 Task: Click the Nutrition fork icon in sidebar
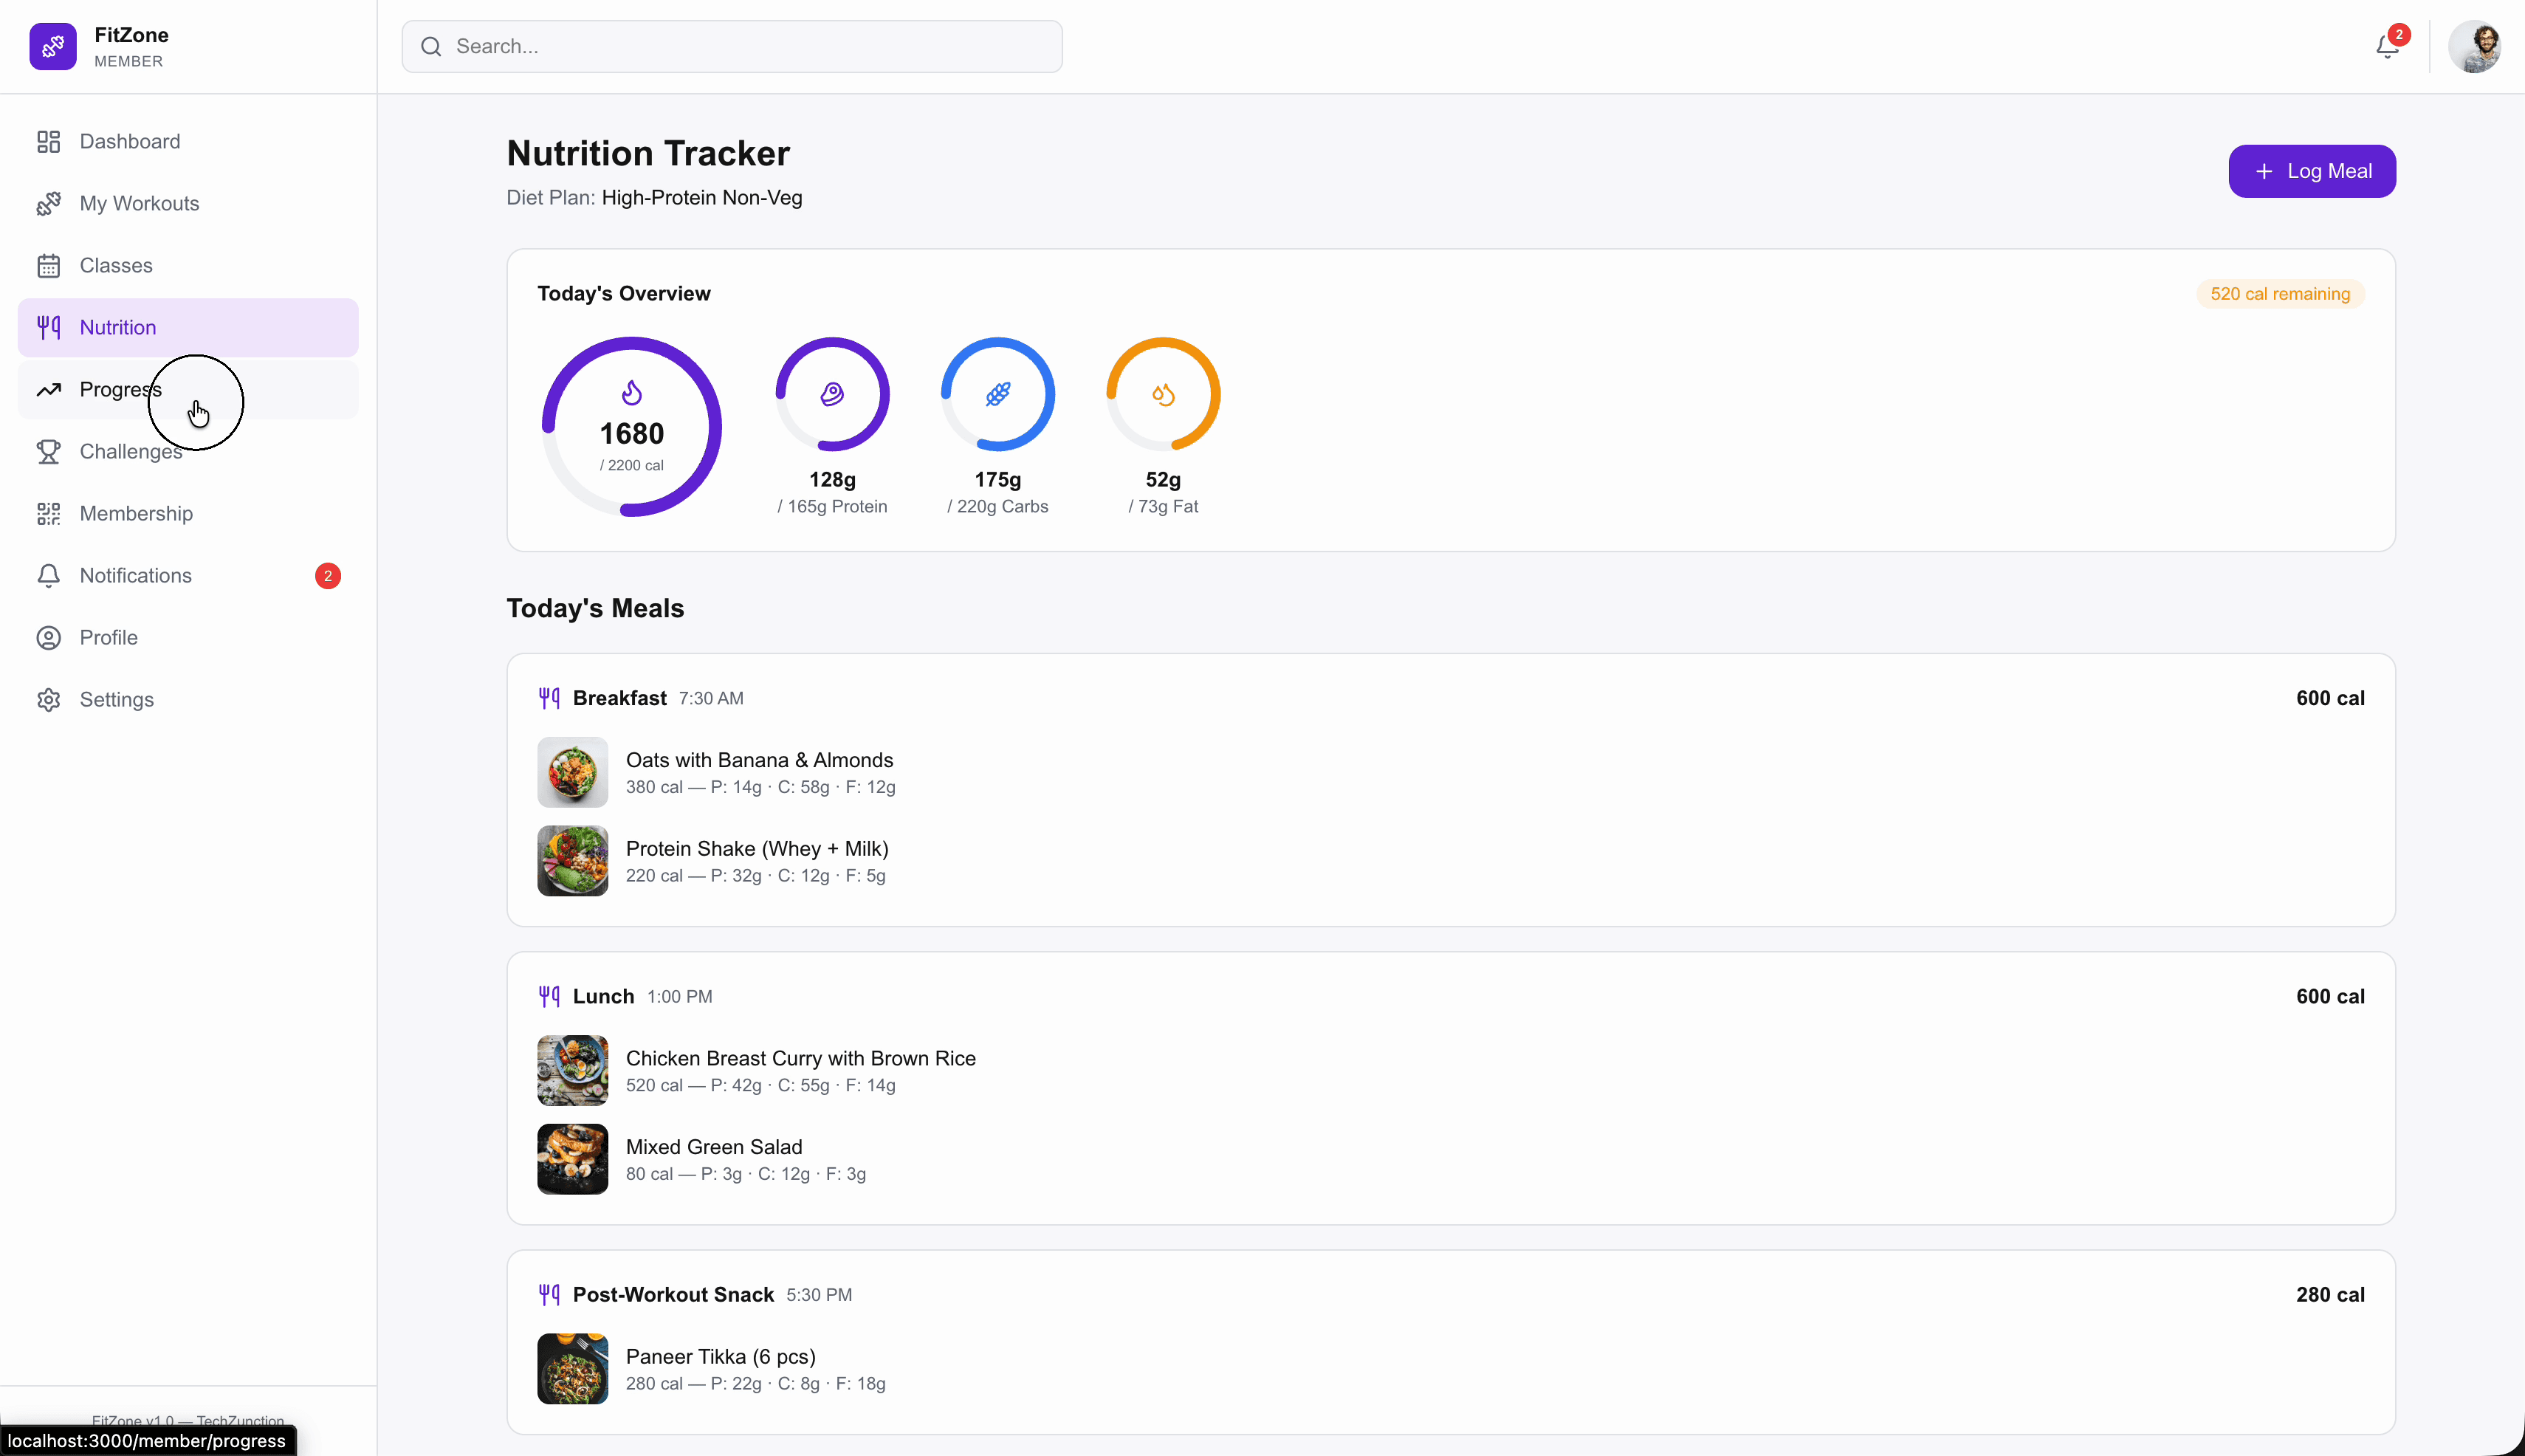click(48, 327)
